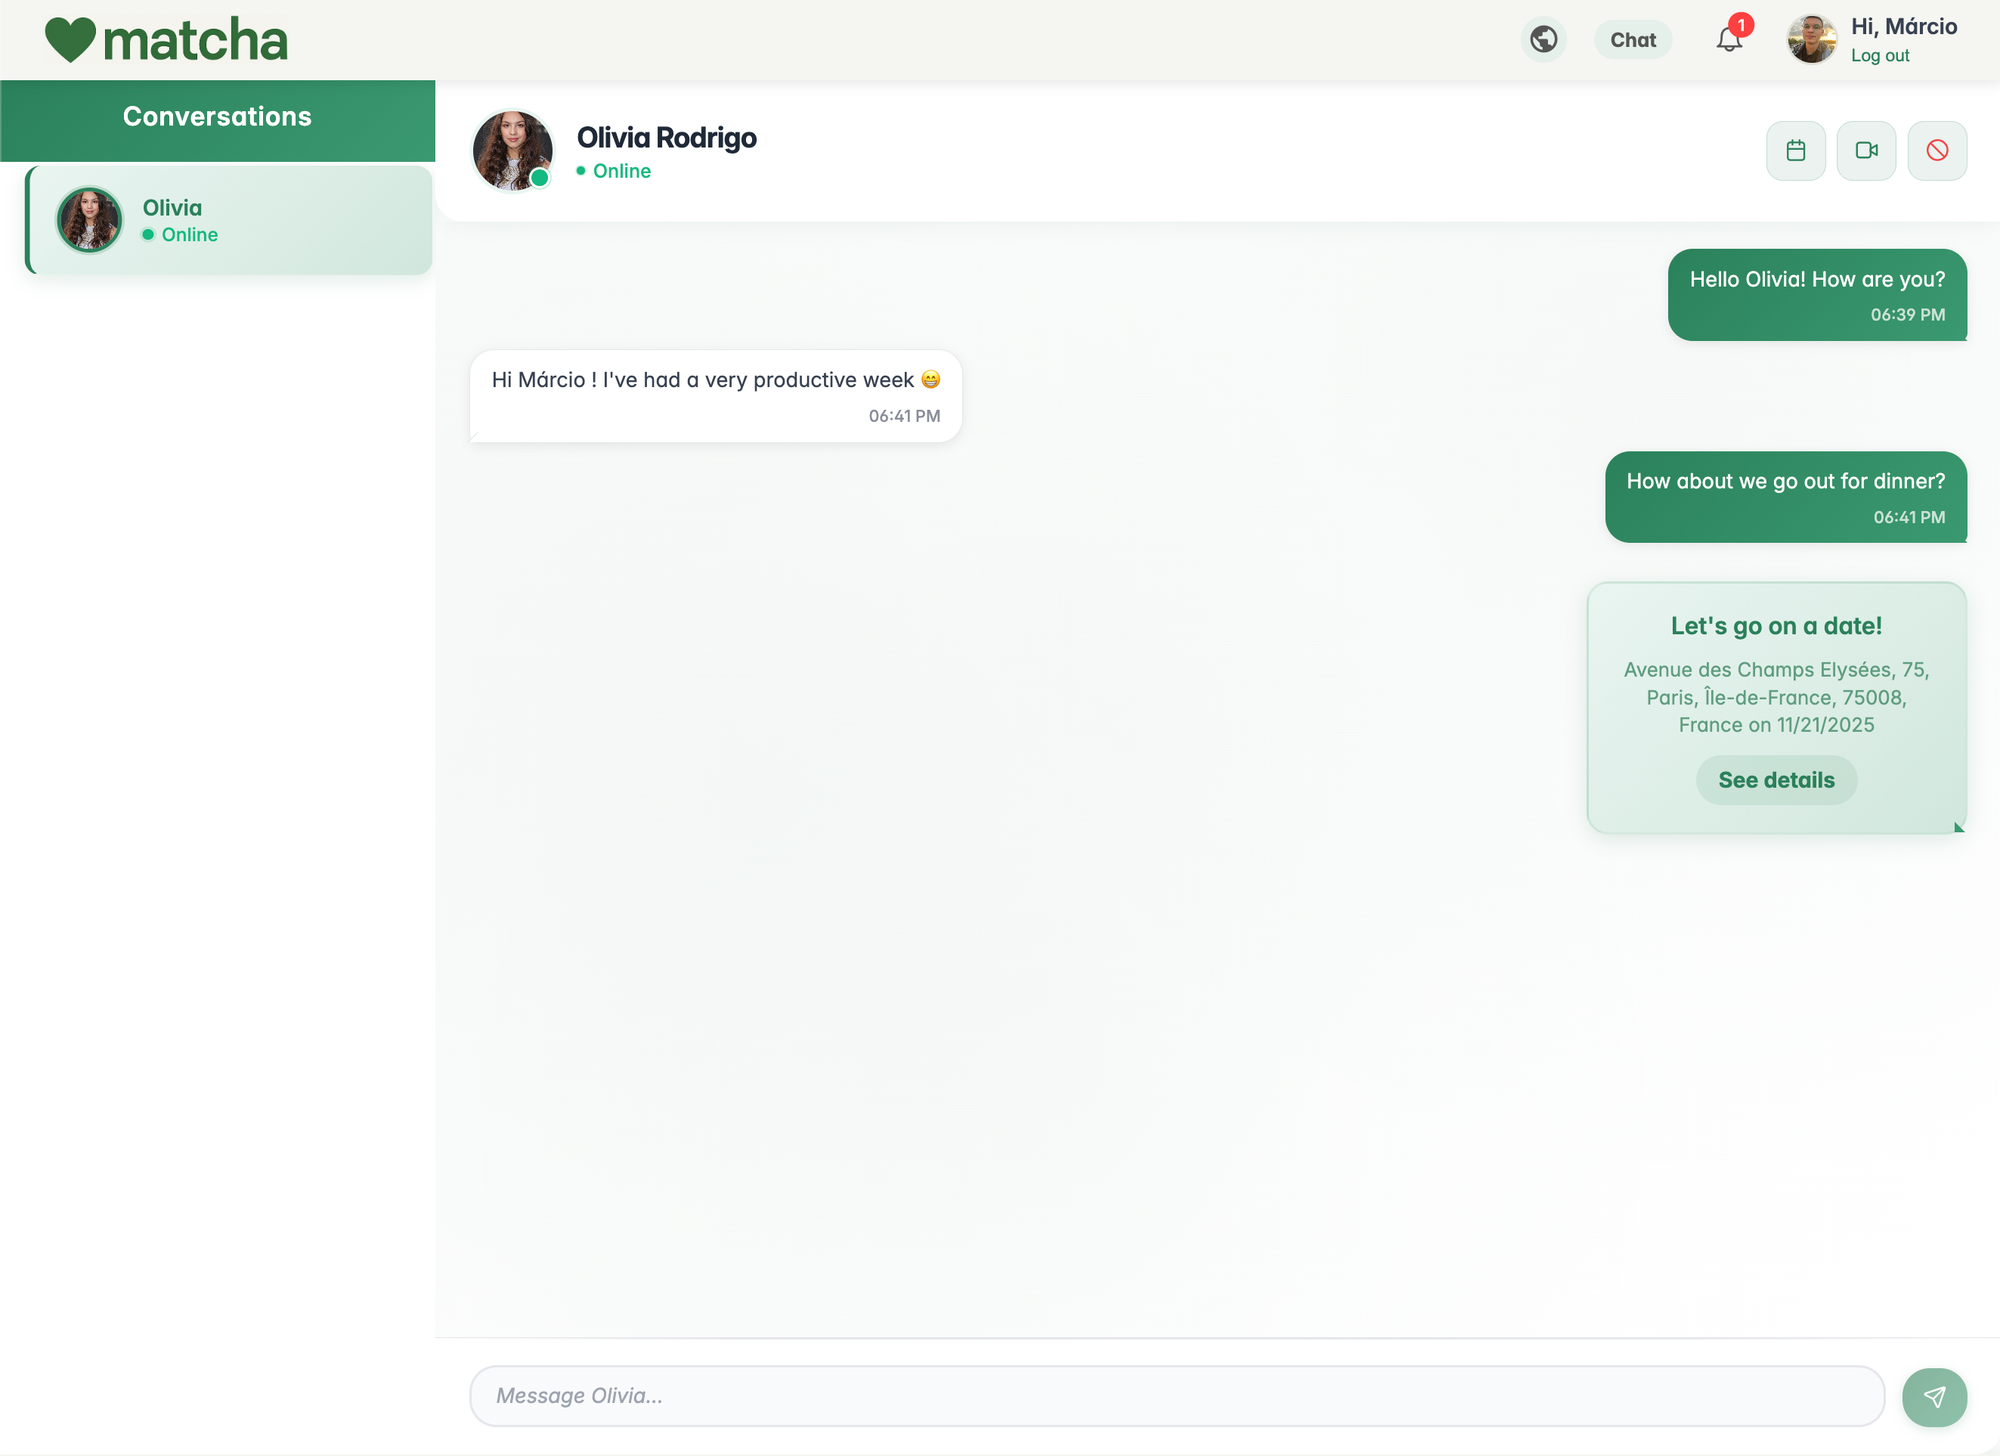2000x1456 pixels.
Task: Start a video call with Olivia
Action: (1866, 151)
